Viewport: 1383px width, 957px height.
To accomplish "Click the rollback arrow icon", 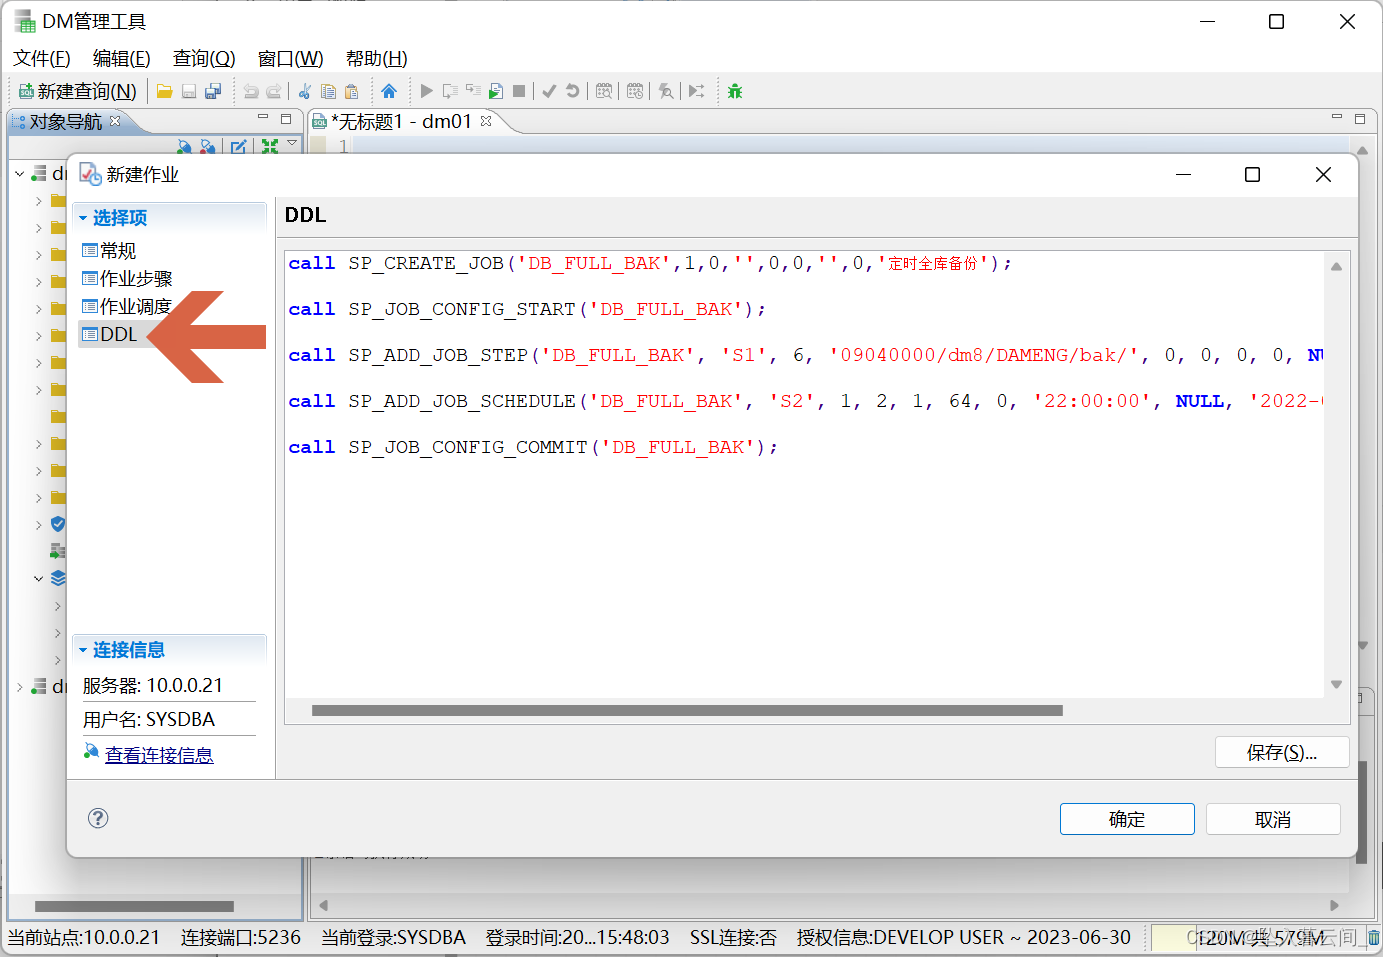I will click(x=573, y=91).
